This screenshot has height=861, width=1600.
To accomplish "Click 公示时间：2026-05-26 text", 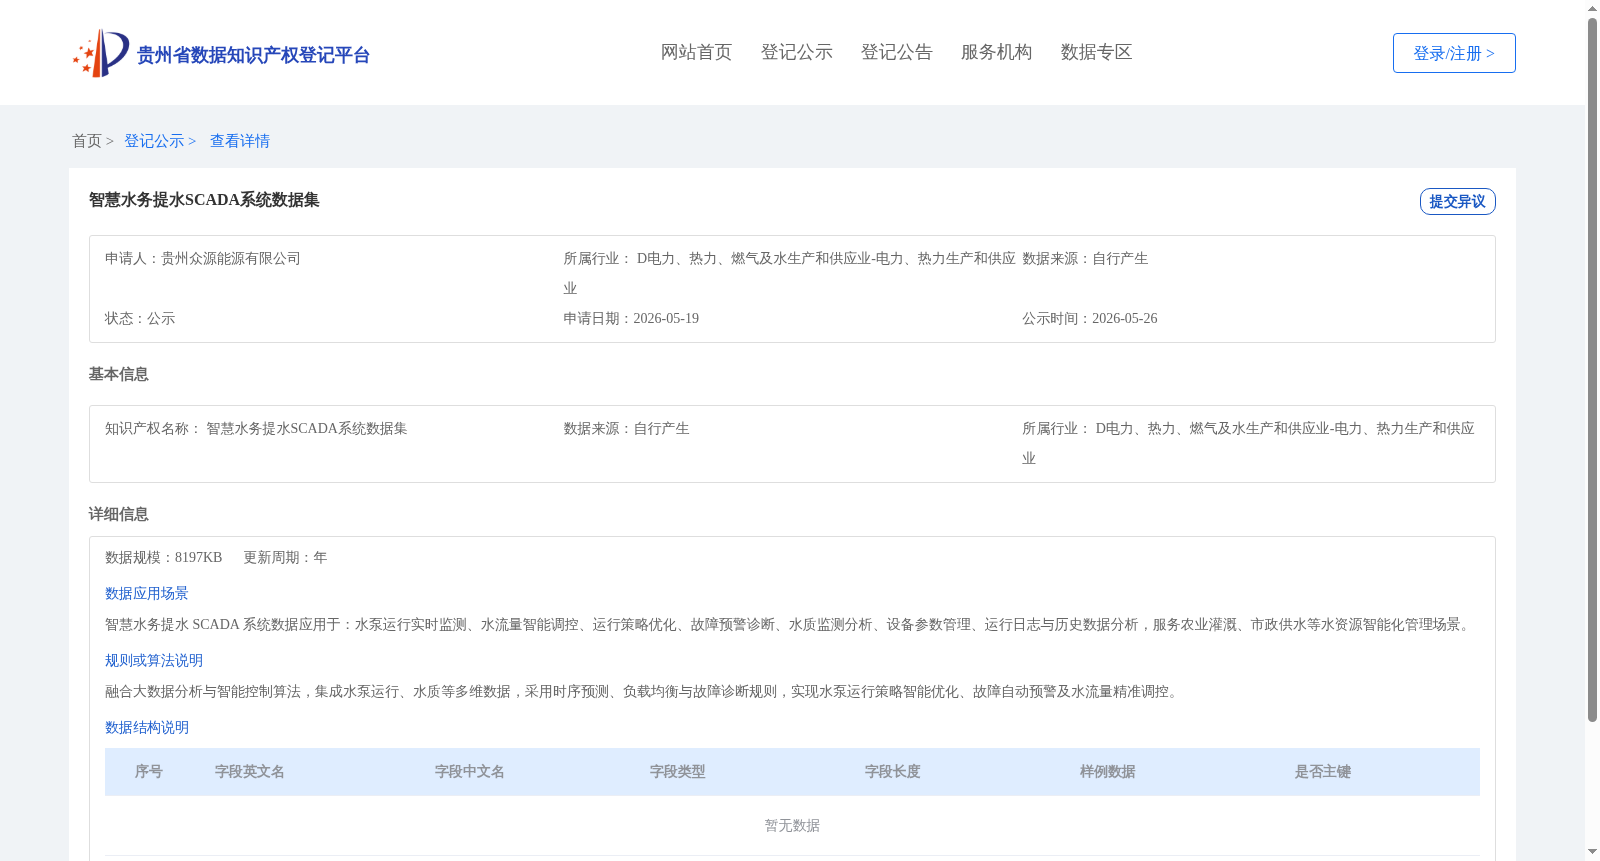I will pos(1090,318).
